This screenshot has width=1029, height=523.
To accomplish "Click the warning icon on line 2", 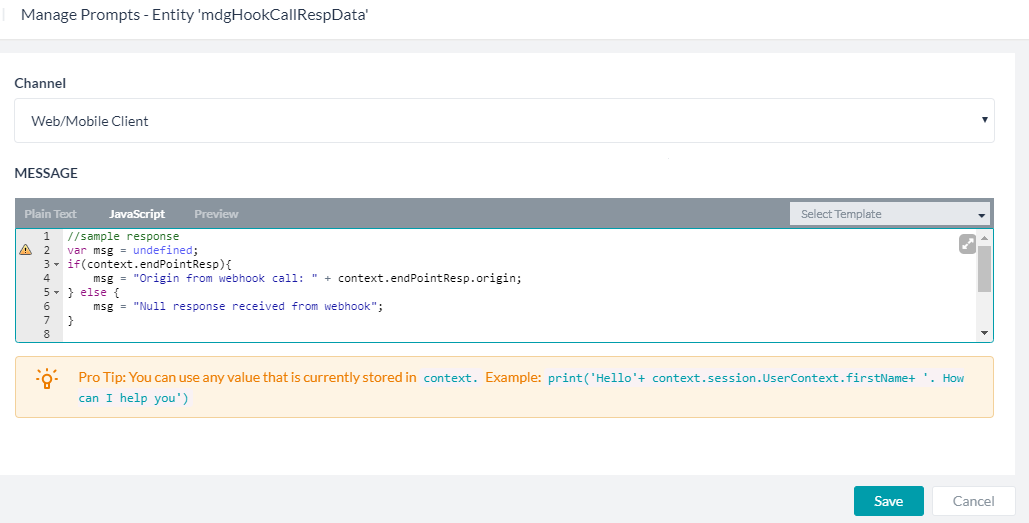I will click(26, 250).
